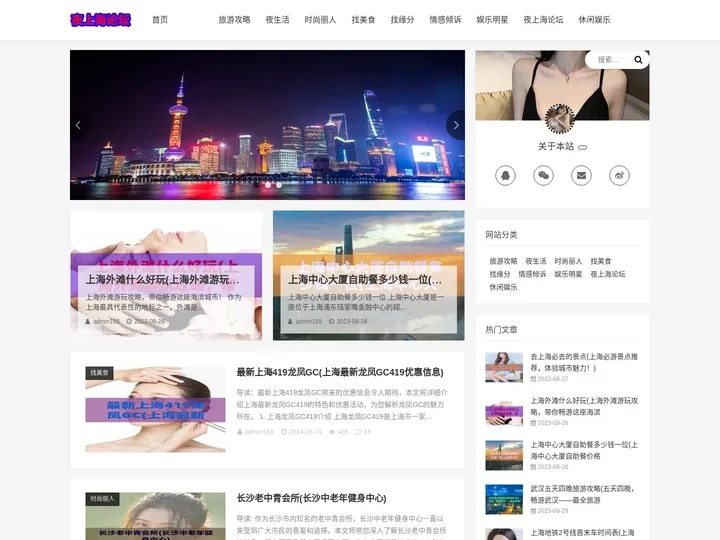Click 旅游攻略 under 网站分类
Viewport: 720px width, 540px height.
(503, 261)
